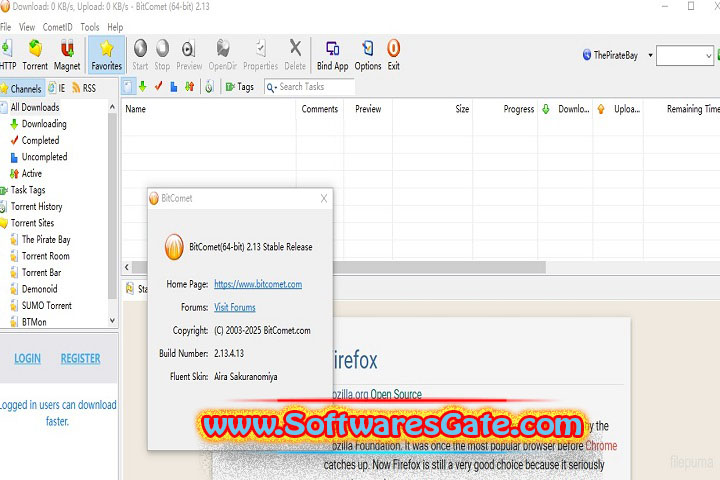Open the View menu

(x=27, y=27)
